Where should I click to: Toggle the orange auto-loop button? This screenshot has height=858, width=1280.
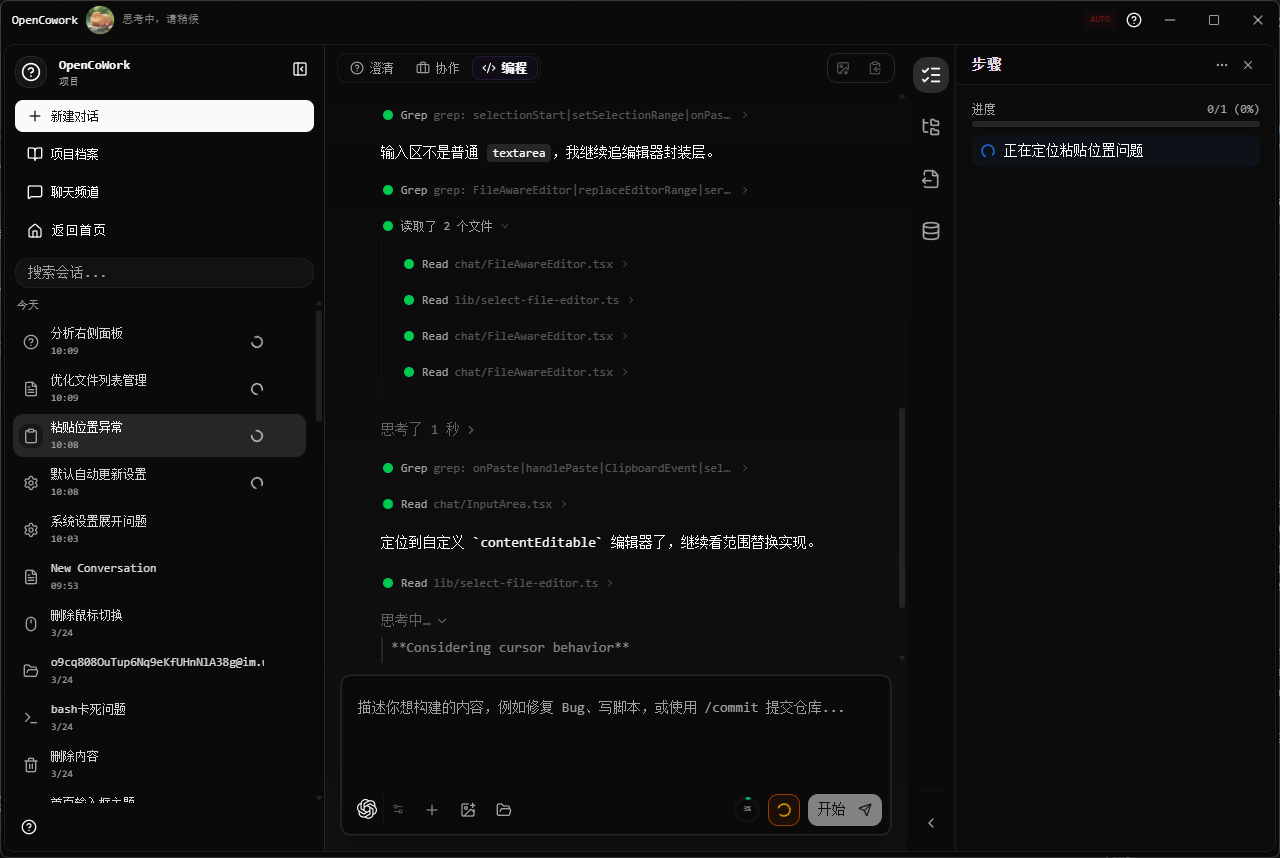tap(784, 810)
